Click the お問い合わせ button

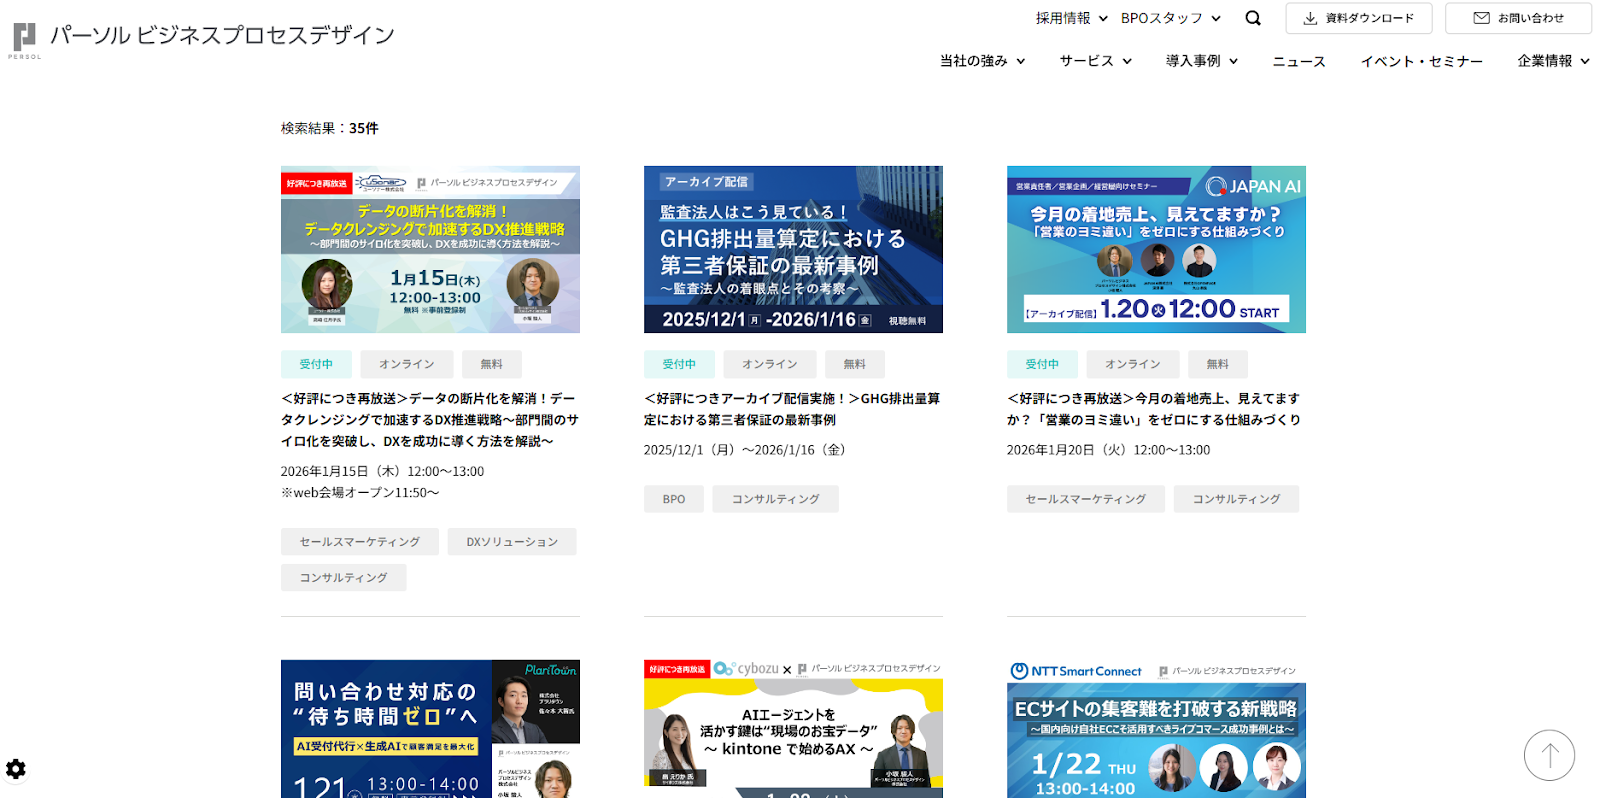1518,18
